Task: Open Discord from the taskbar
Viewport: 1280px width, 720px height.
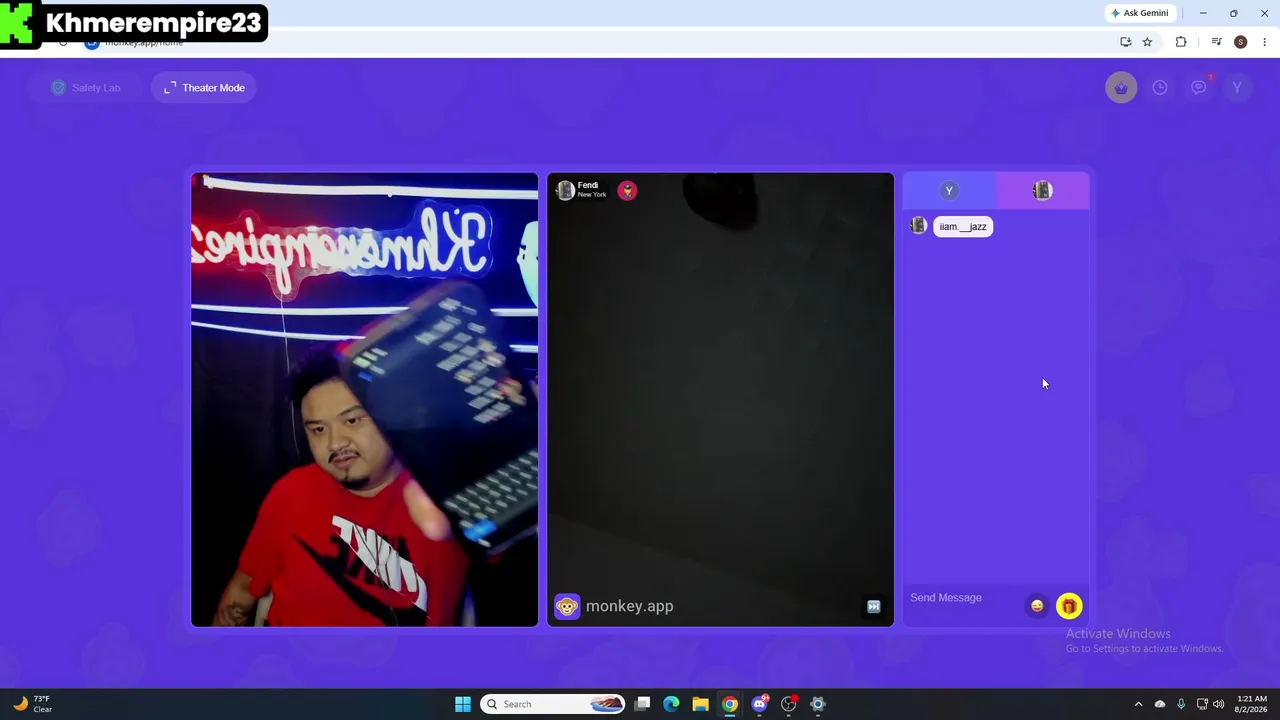Action: [x=759, y=704]
